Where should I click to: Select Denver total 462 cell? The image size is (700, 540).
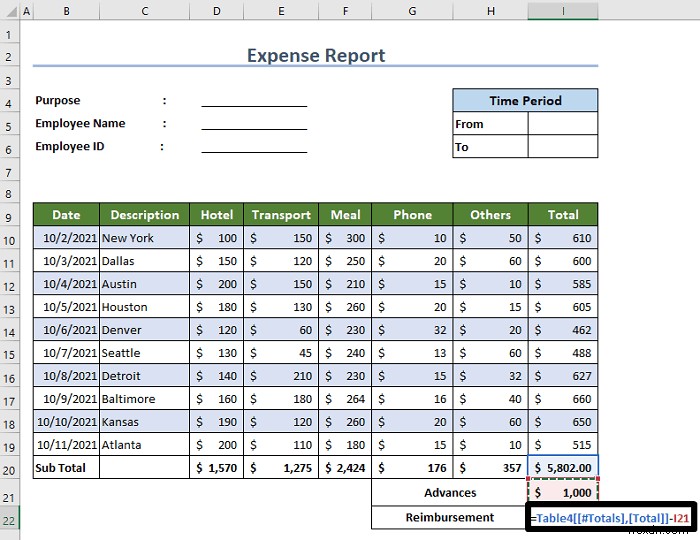563,330
